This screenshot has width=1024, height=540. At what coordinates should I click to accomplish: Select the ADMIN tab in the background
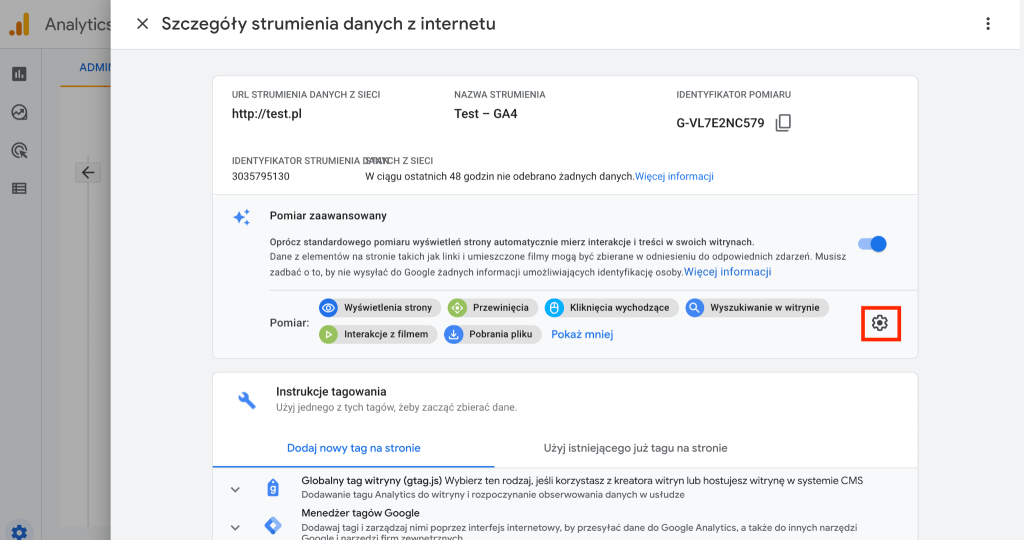coord(95,67)
